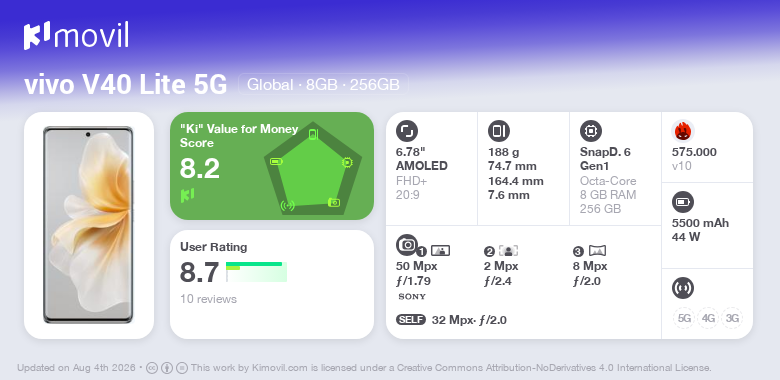Image resolution: width=780 pixels, height=380 pixels.
Task: Click the screen size display icon
Action: click(x=406, y=131)
